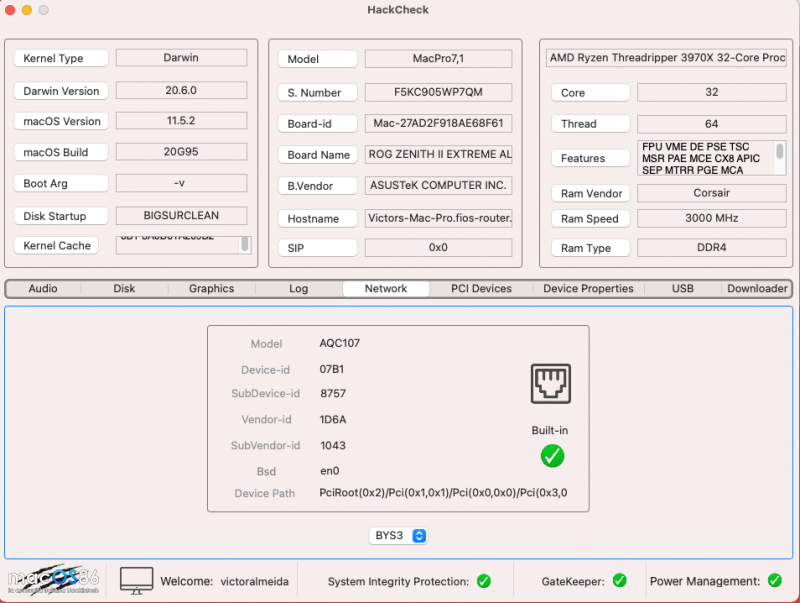The width and height of the screenshot is (800, 603).
Task: Click the Kernel Type button
Action: click(x=60, y=58)
